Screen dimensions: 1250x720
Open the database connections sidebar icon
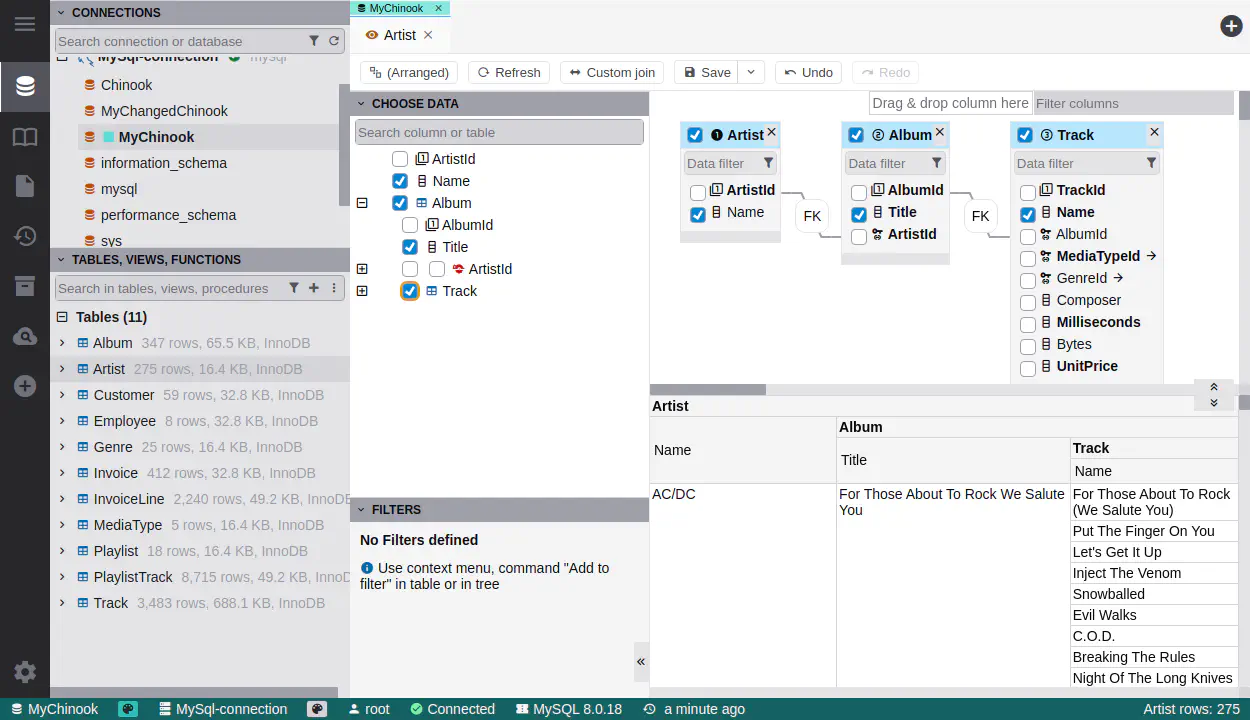pyautogui.click(x=25, y=86)
